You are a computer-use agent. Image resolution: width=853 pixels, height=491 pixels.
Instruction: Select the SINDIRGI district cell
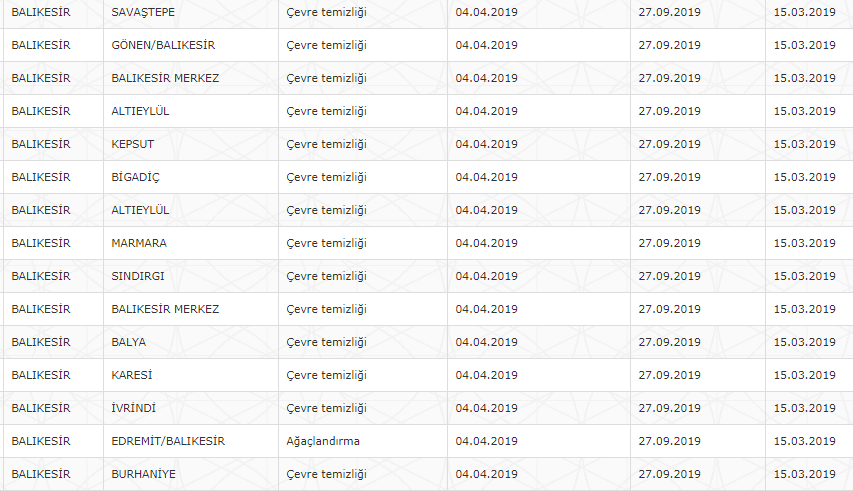point(140,276)
